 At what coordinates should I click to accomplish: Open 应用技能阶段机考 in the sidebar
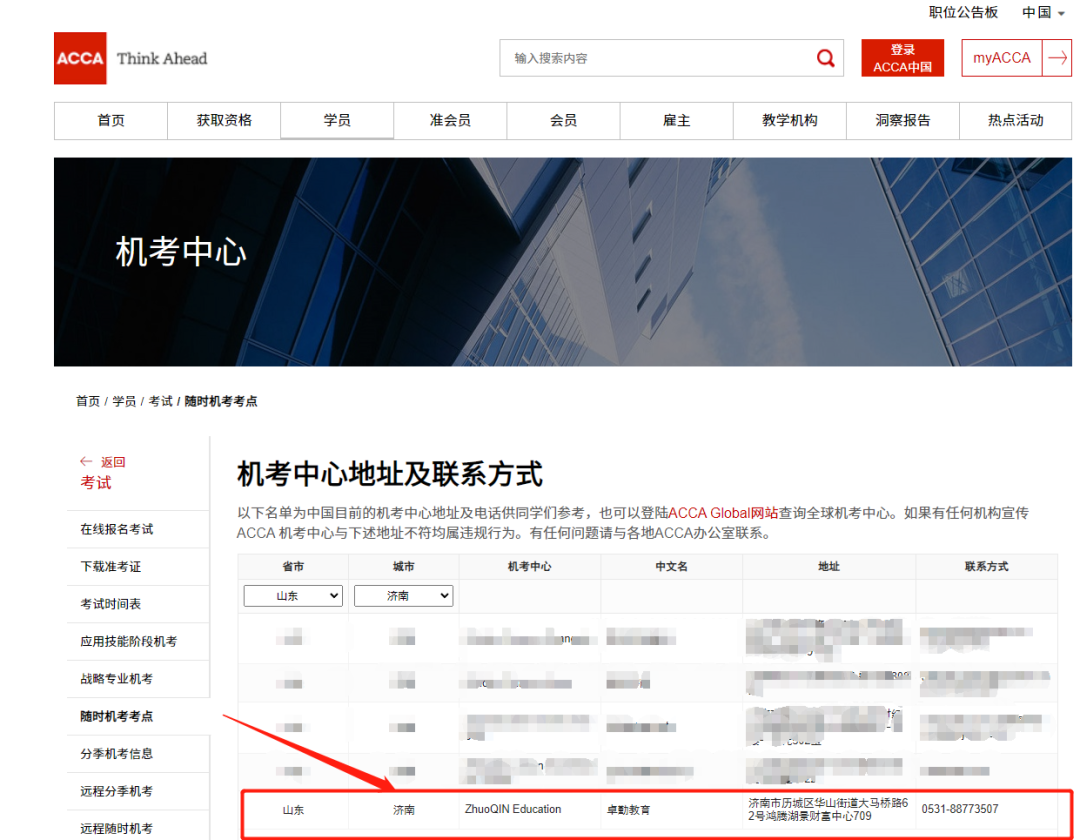[138, 642]
